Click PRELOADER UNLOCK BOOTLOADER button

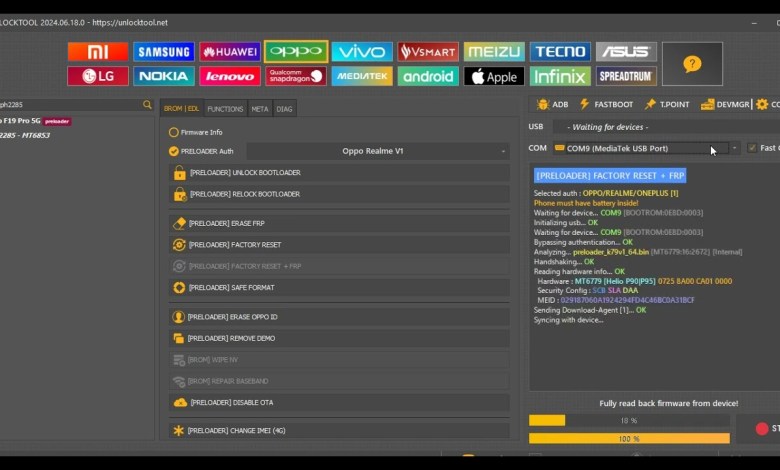pyautogui.click(x=338, y=173)
